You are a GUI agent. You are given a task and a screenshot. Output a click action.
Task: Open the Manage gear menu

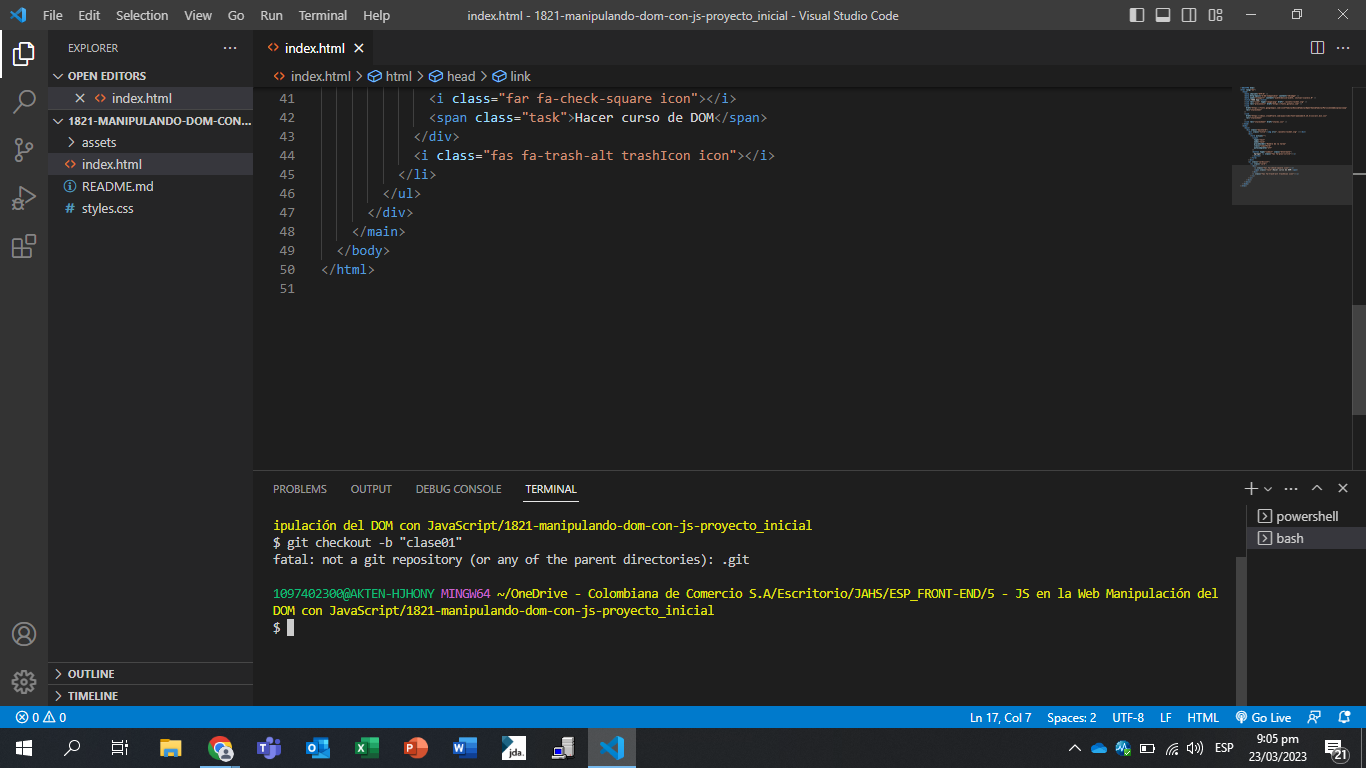24,682
